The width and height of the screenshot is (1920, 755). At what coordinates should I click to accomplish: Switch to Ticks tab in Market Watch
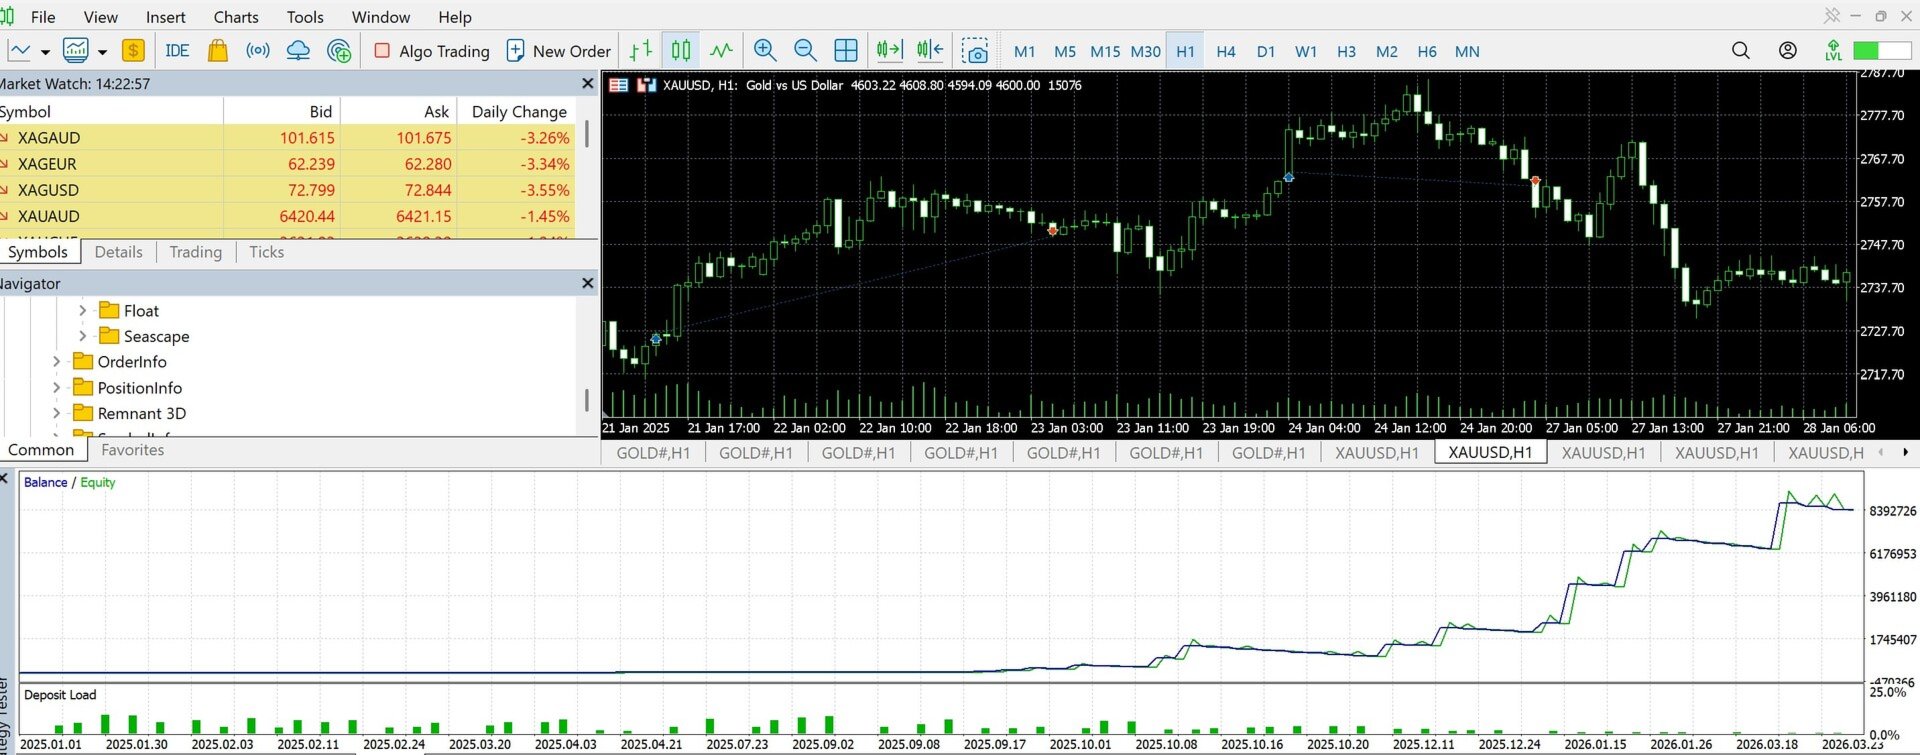pyautogui.click(x=266, y=252)
